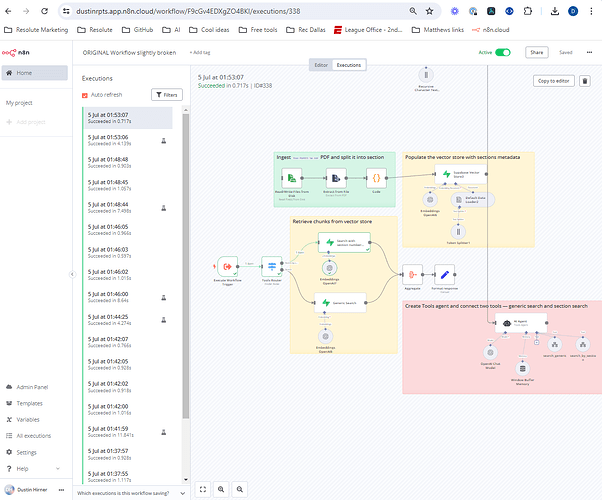Click the Copy to editor button
The image size is (602, 500).
click(554, 81)
